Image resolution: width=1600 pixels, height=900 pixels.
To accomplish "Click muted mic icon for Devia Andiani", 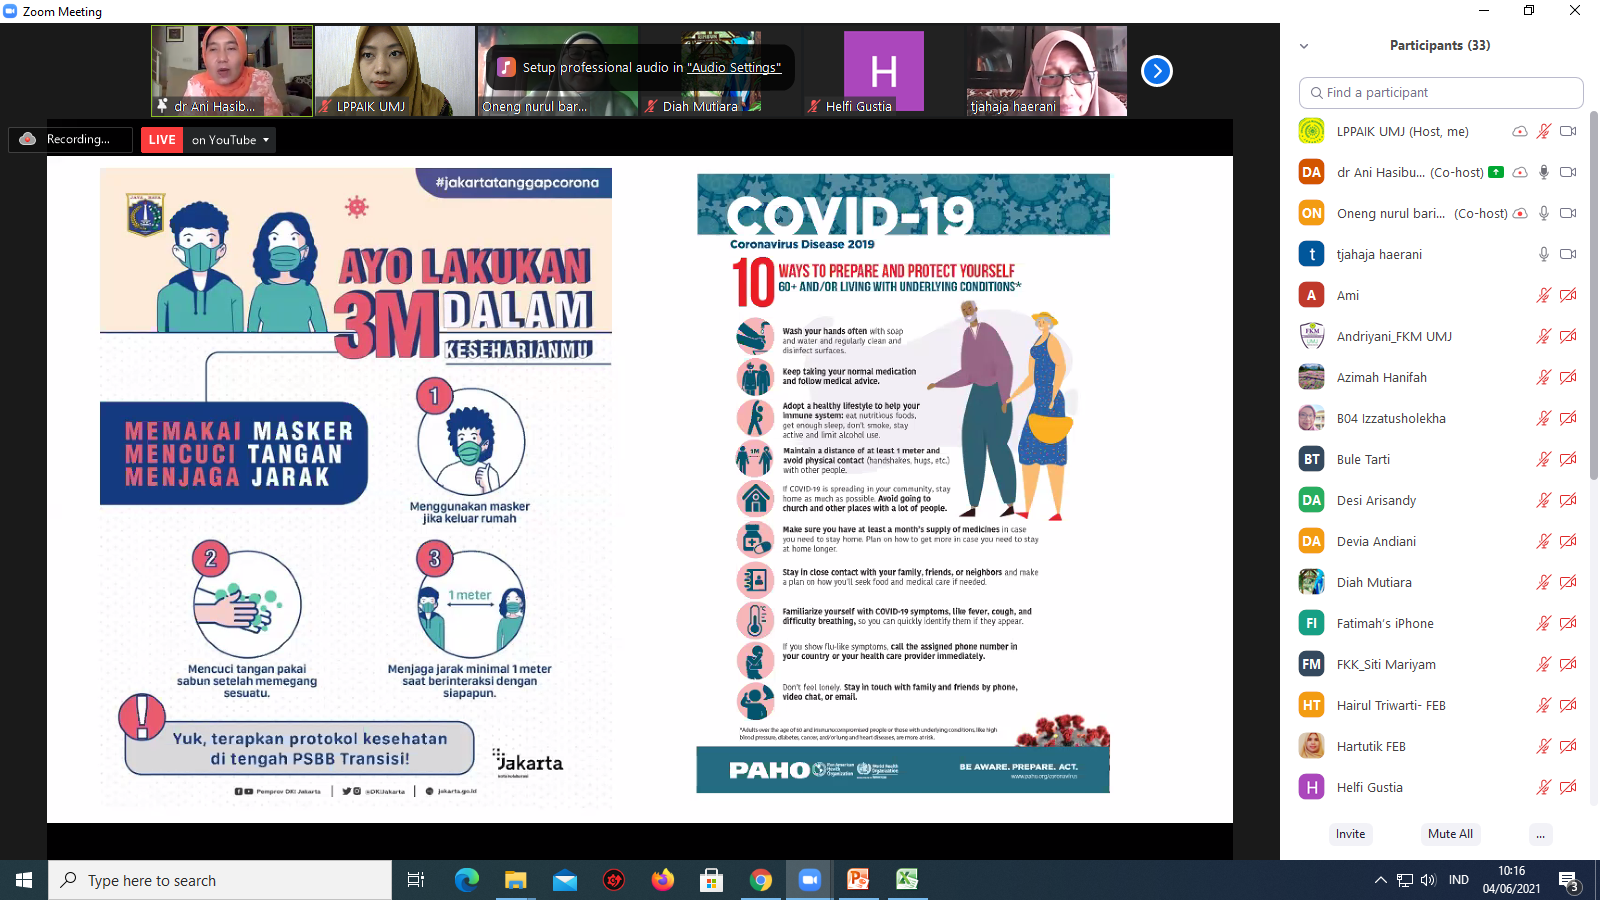I will point(1544,541).
